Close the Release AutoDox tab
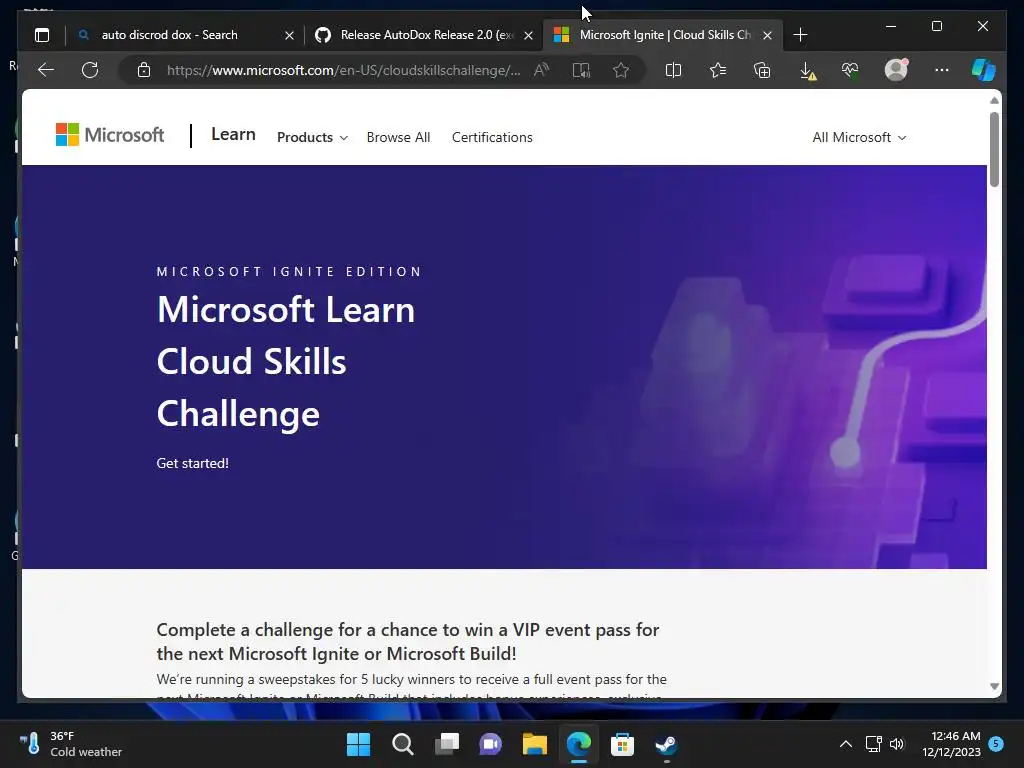 click(528, 35)
